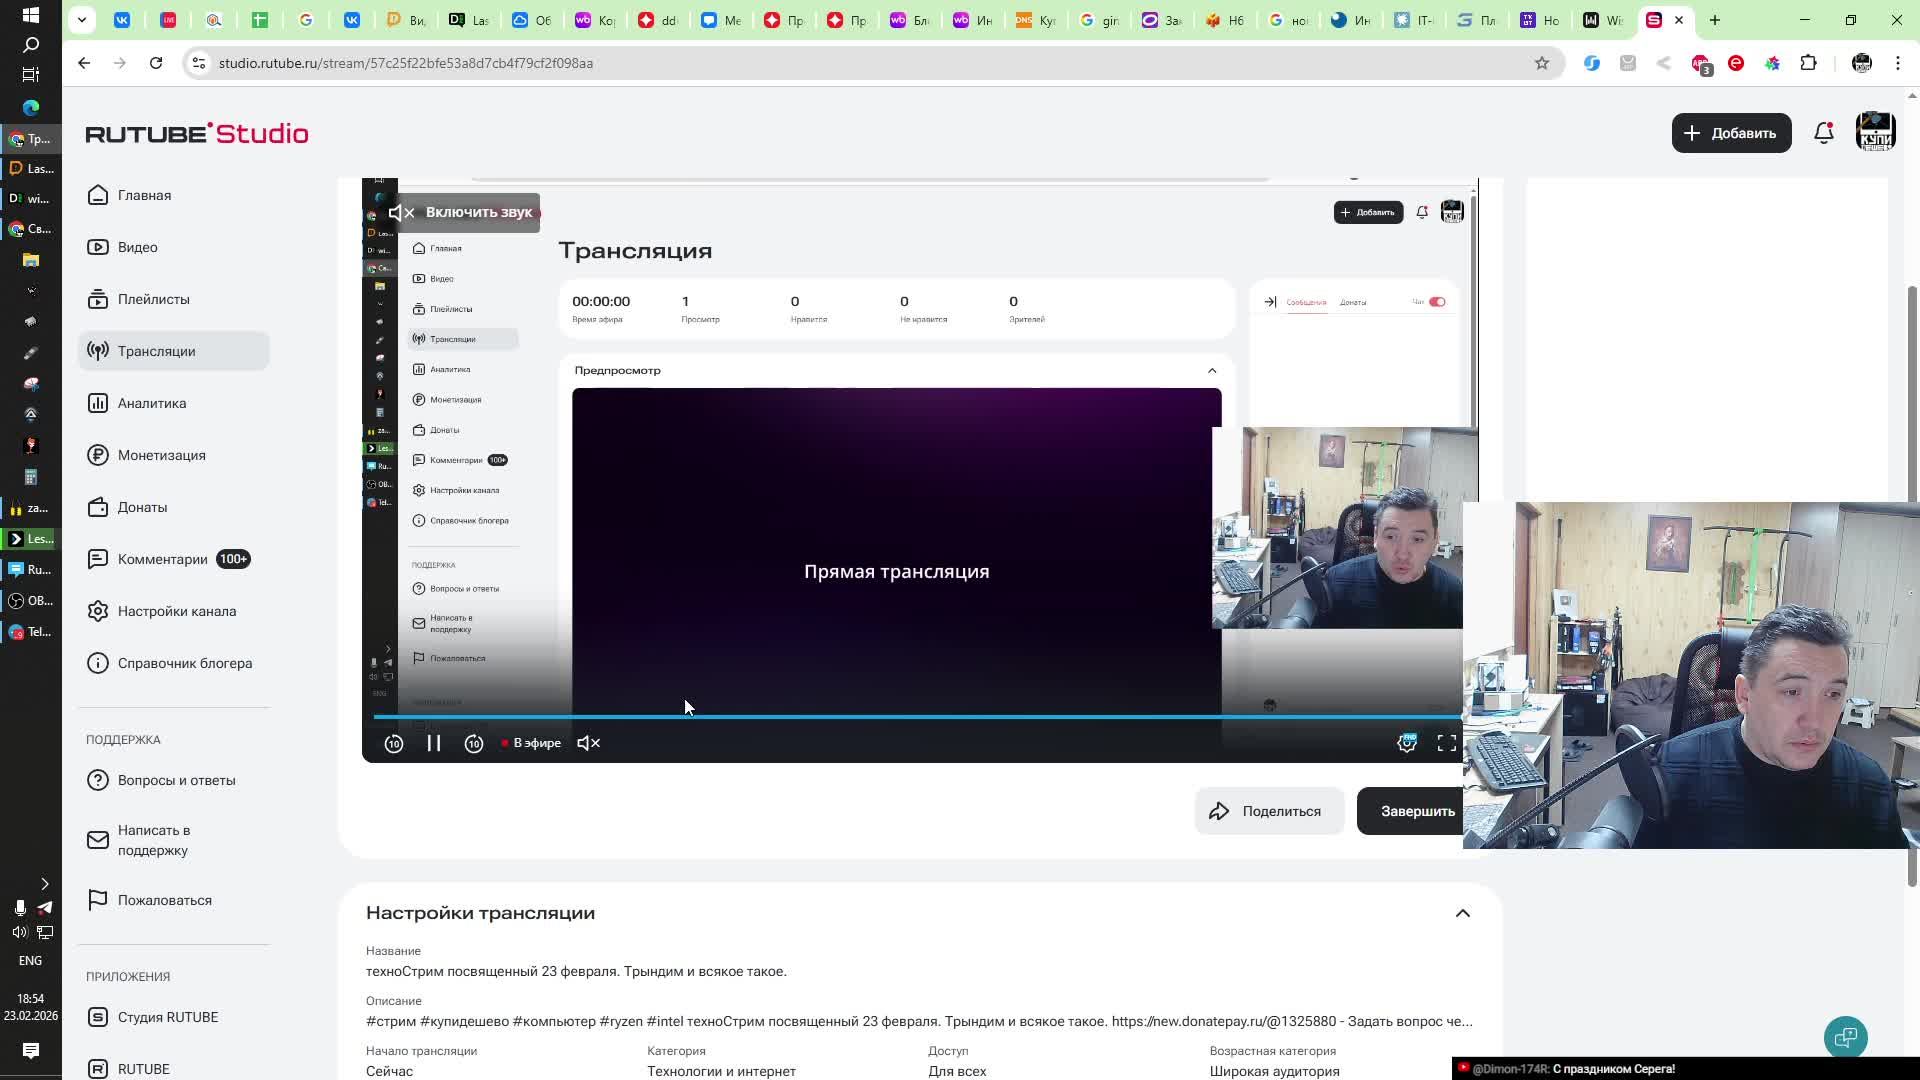Open the browser tab search dropdown
This screenshot has height=1080, width=1920.
(x=82, y=20)
